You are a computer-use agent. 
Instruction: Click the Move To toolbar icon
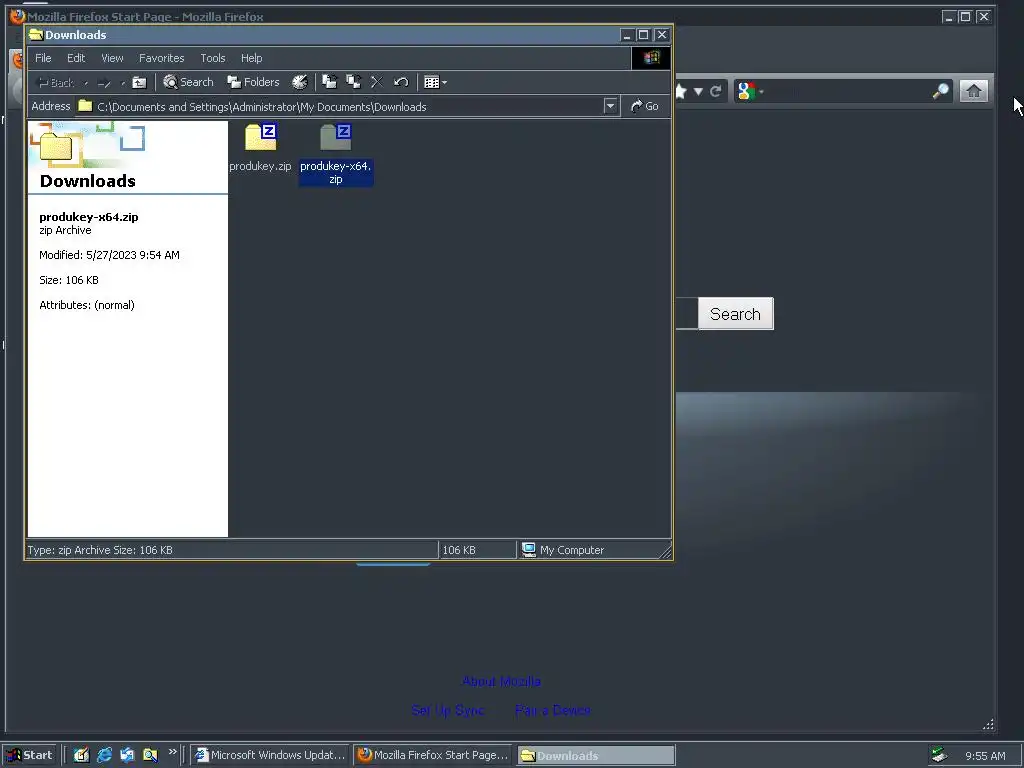330,82
